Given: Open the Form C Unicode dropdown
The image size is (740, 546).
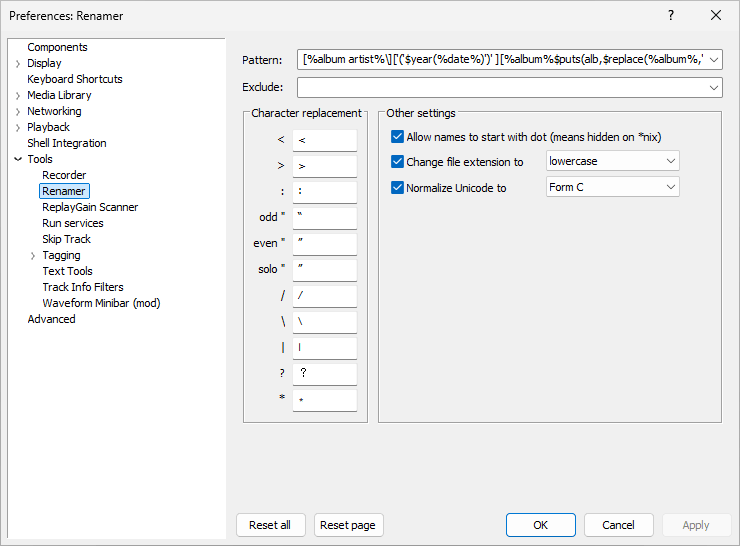Looking at the screenshot, I should [x=669, y=187].
